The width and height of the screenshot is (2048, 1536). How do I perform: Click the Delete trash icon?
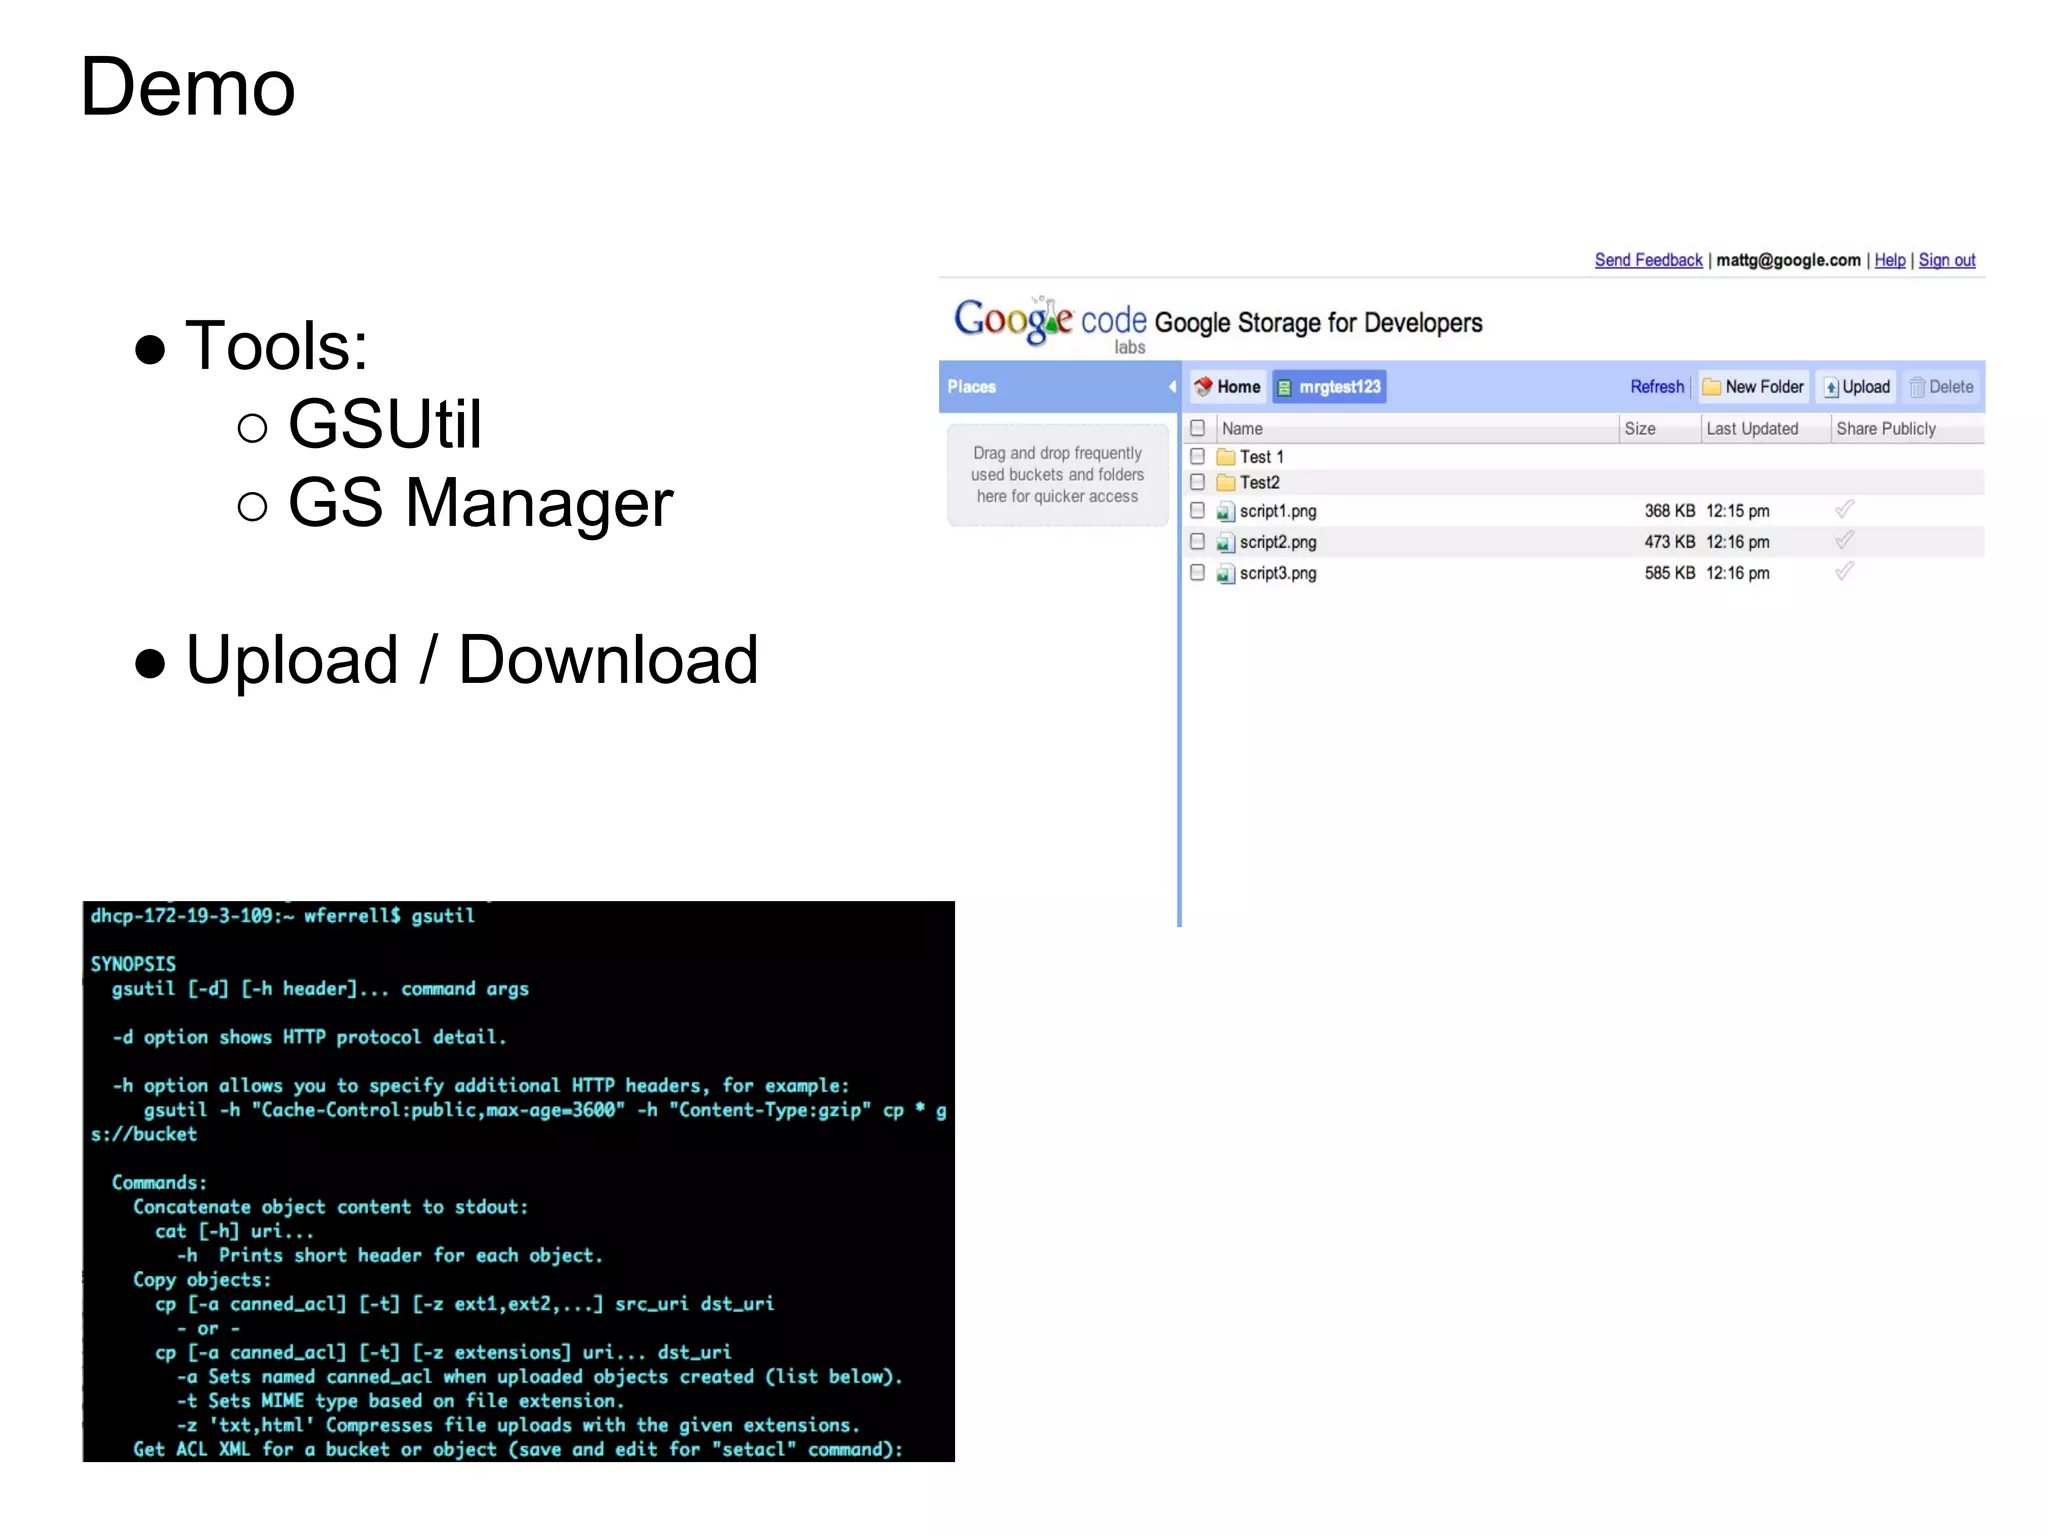(x=1917, y=387)
